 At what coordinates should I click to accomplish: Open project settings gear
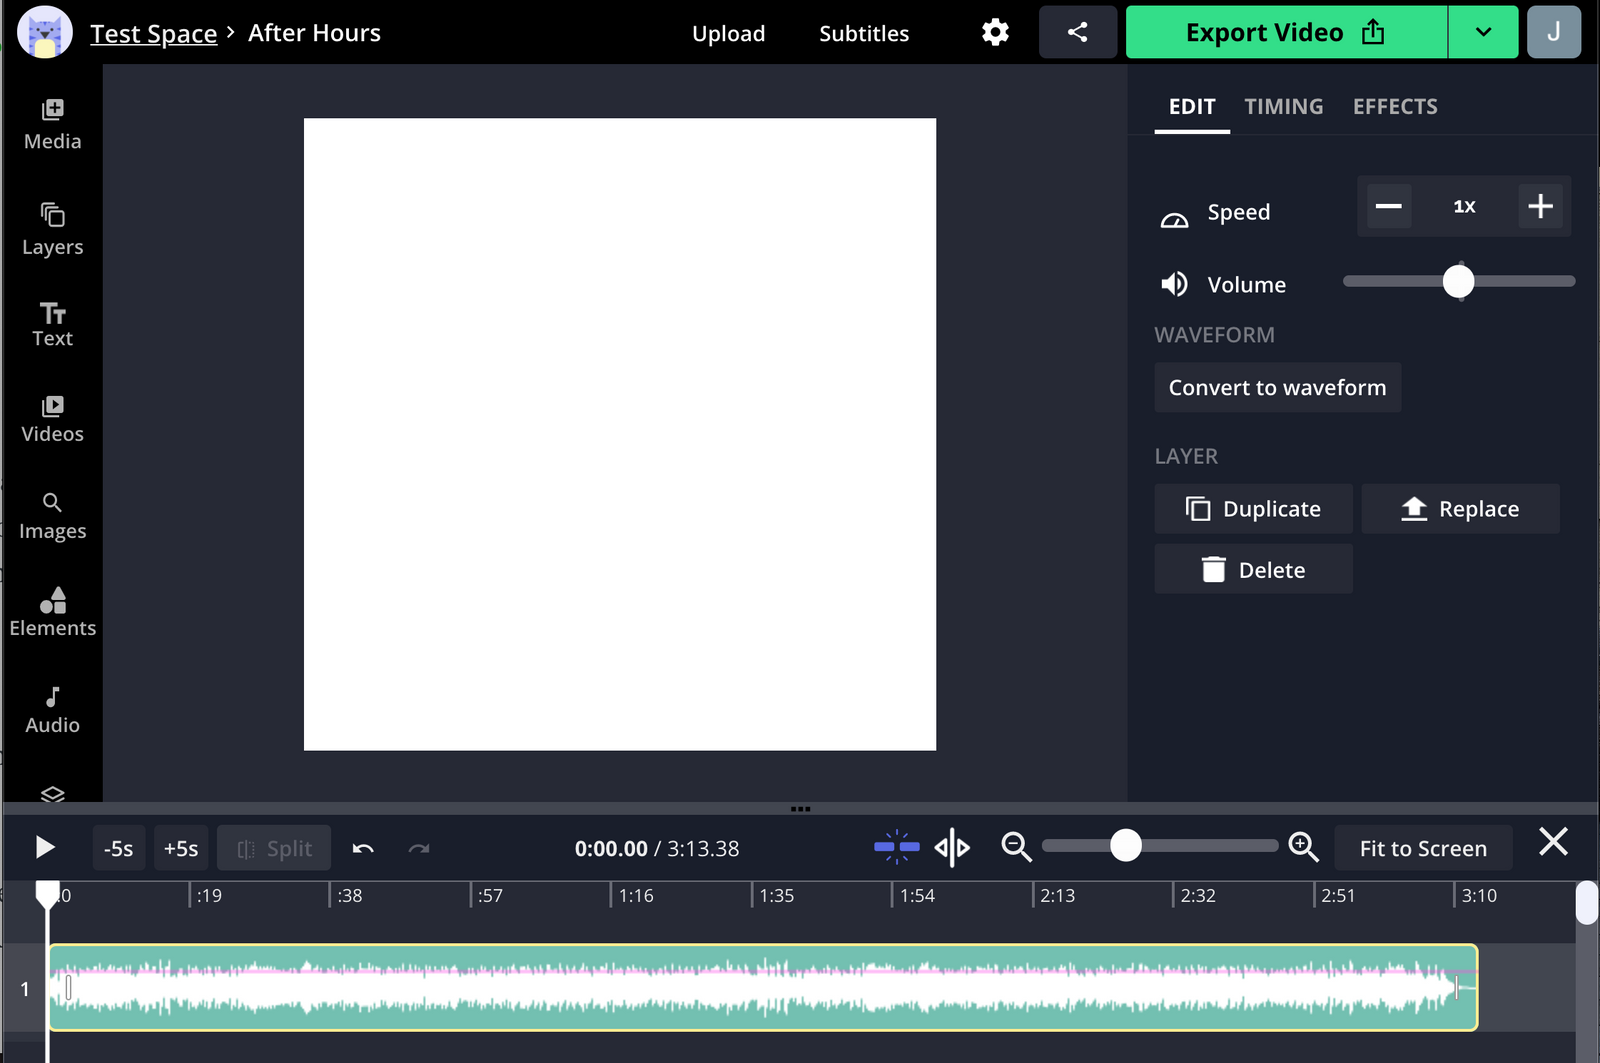click(994, 32)
